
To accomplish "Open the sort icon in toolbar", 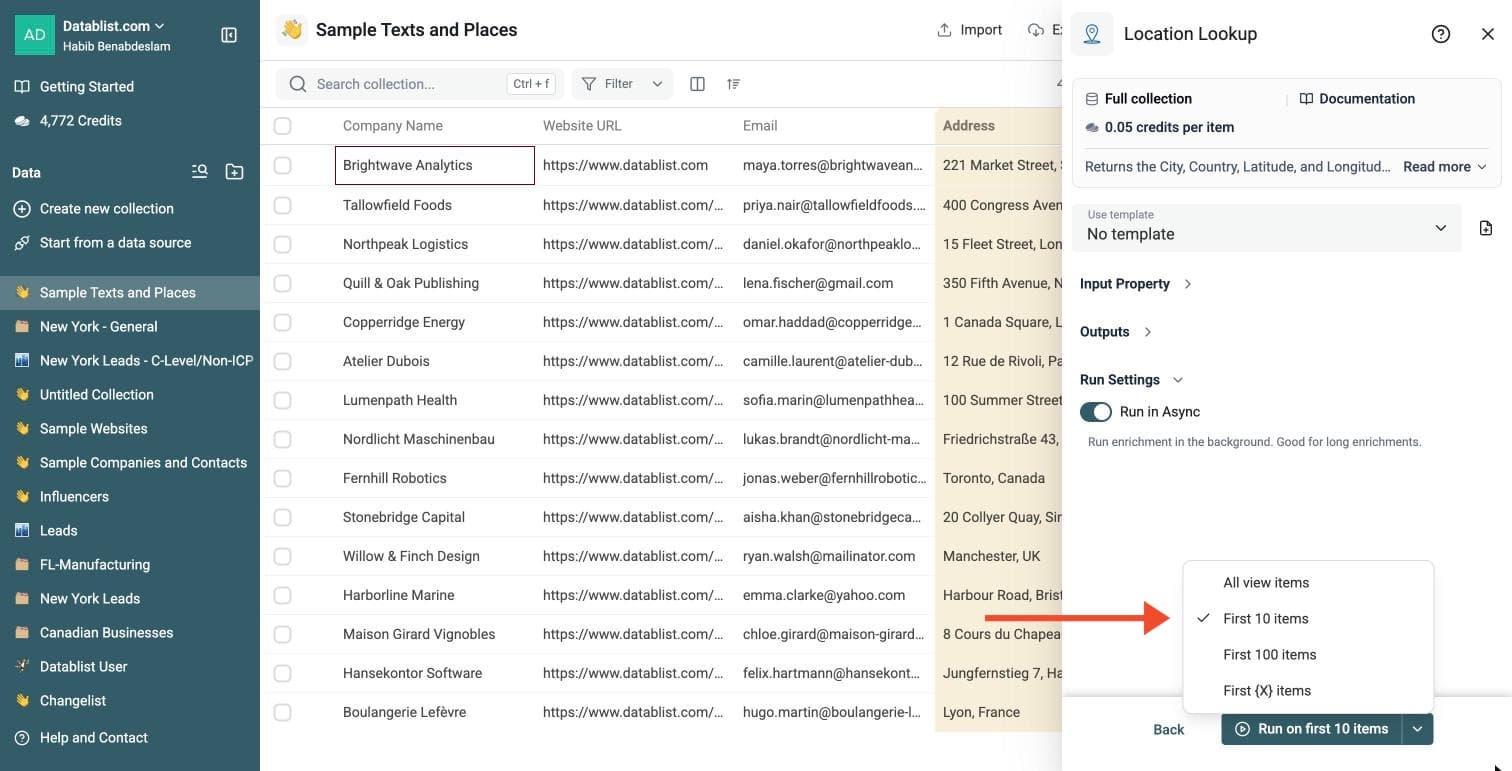I will (734, 84).
